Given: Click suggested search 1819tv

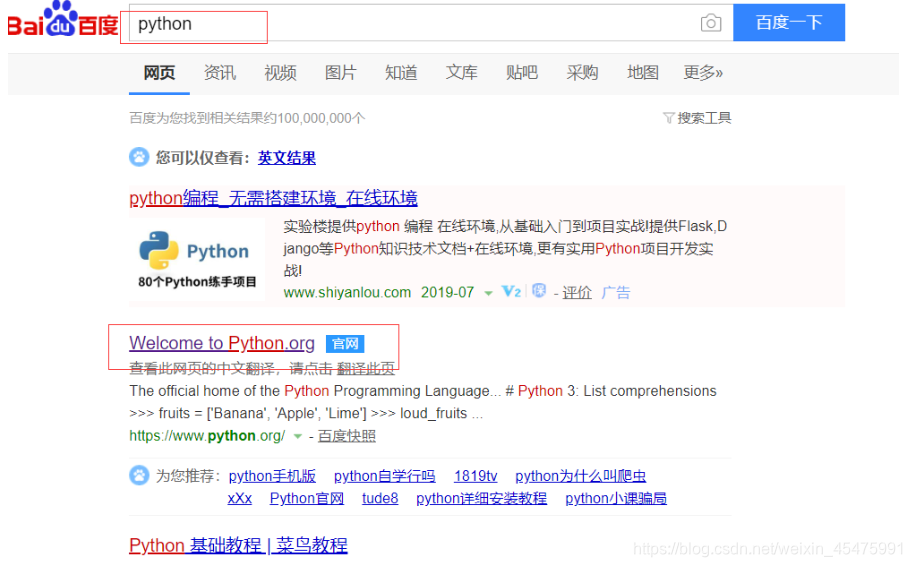Looking at the screenshot, I should tap(475, 476).
